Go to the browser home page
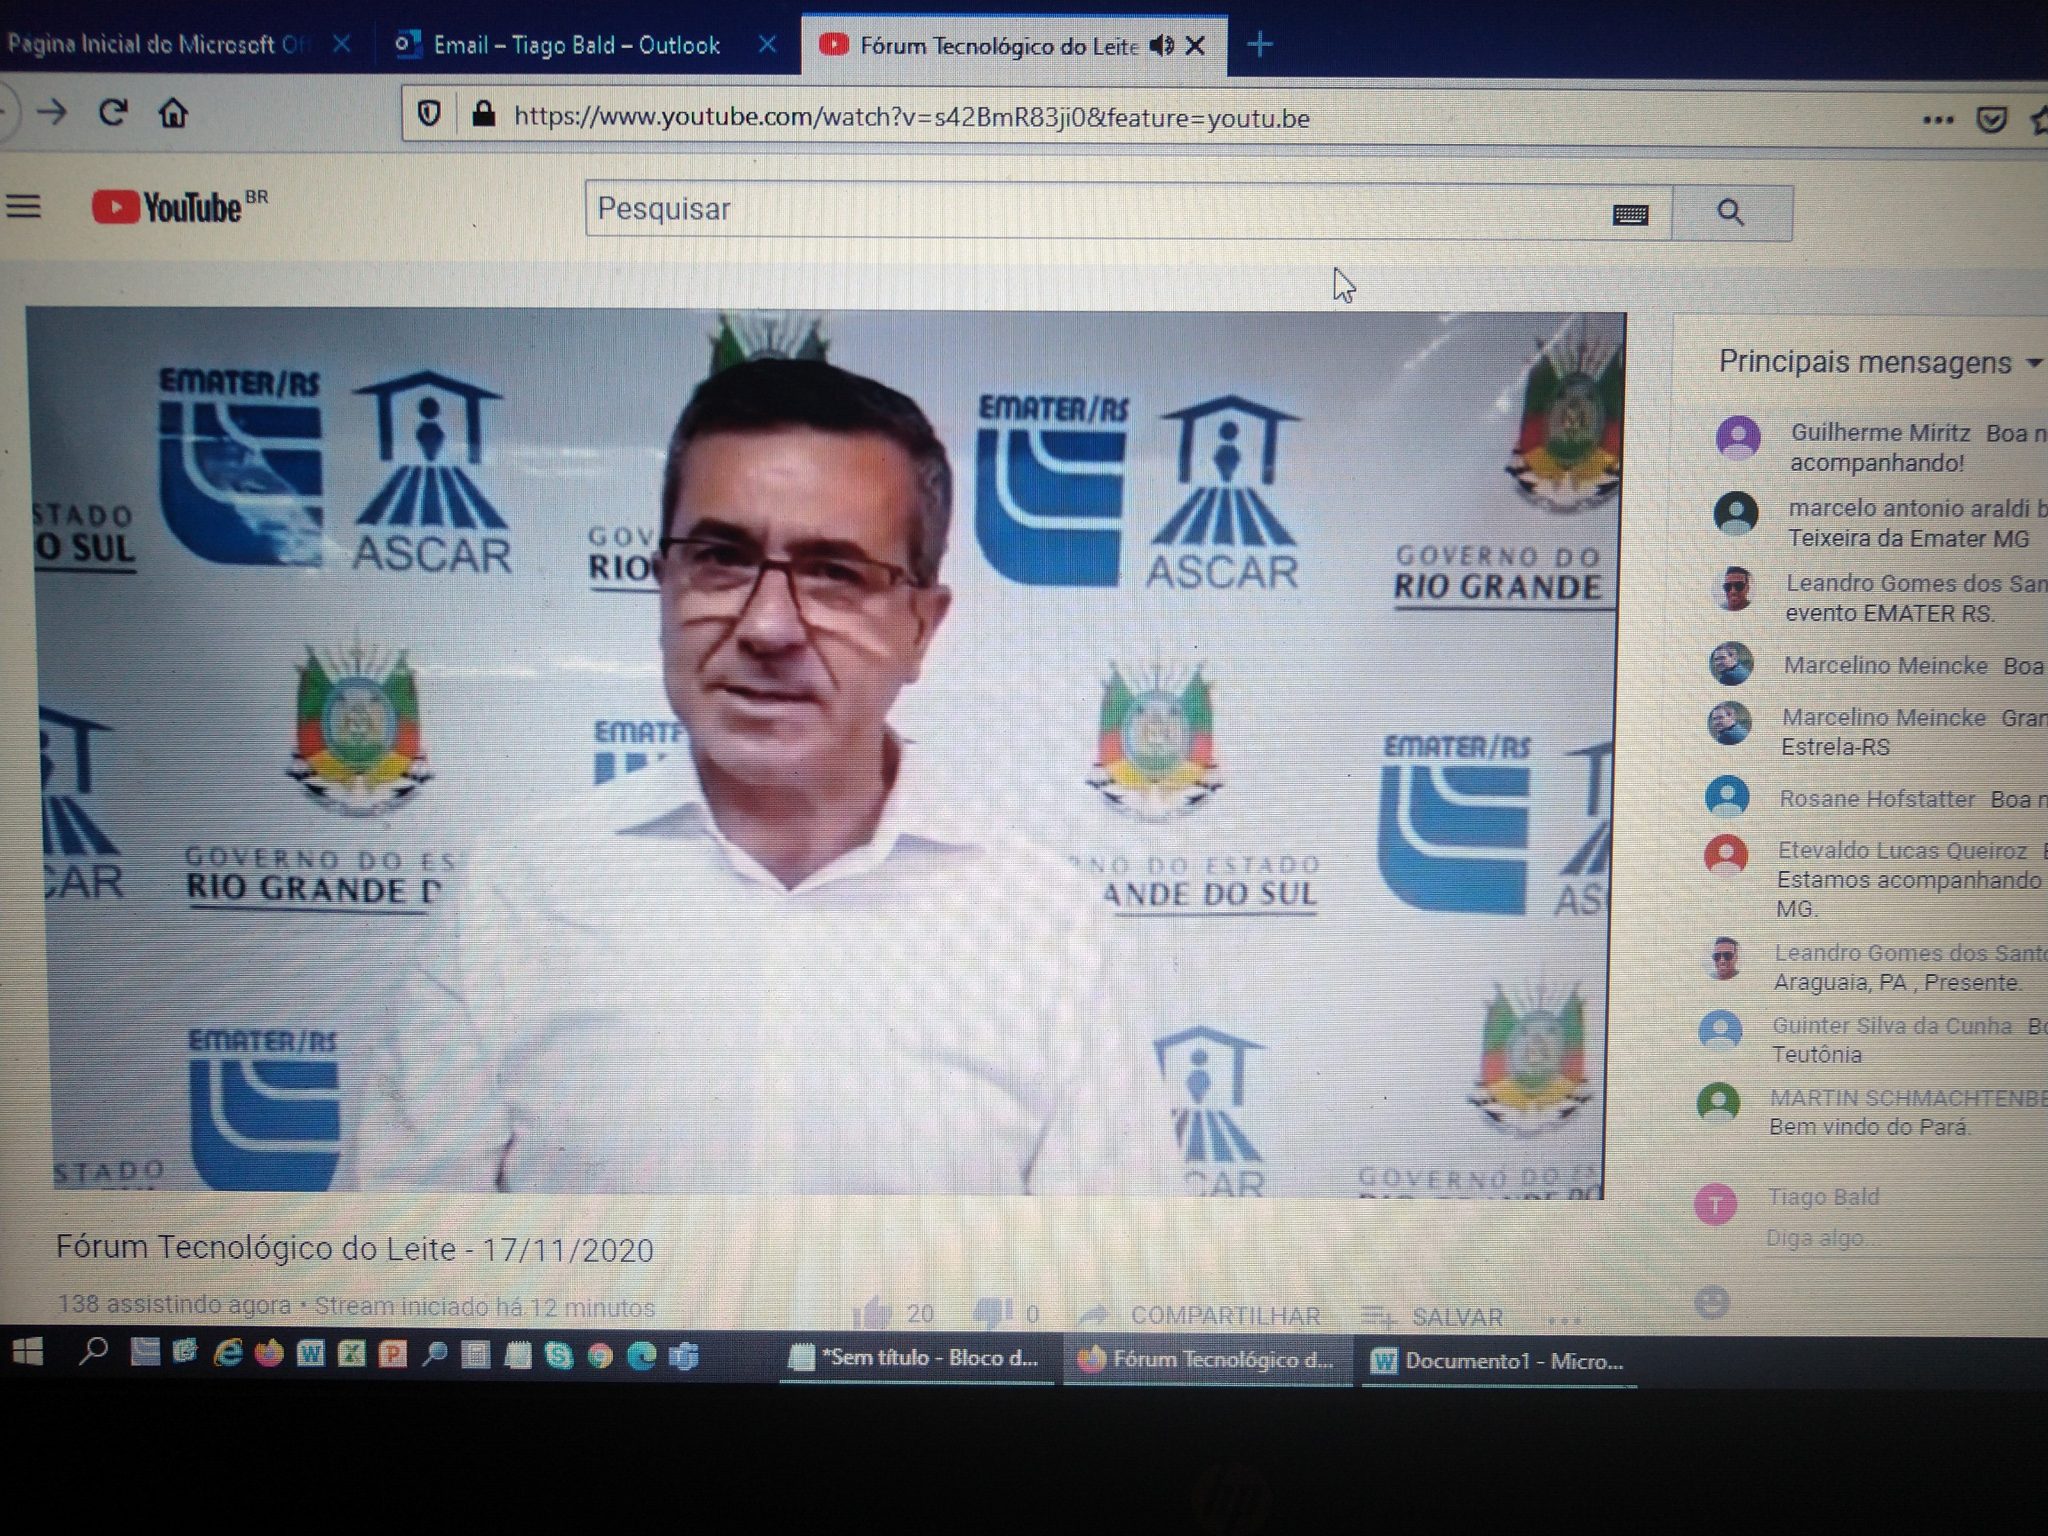Image resolution: width=2048 pixels, height=1536 pixels. [x=173, y=113]
